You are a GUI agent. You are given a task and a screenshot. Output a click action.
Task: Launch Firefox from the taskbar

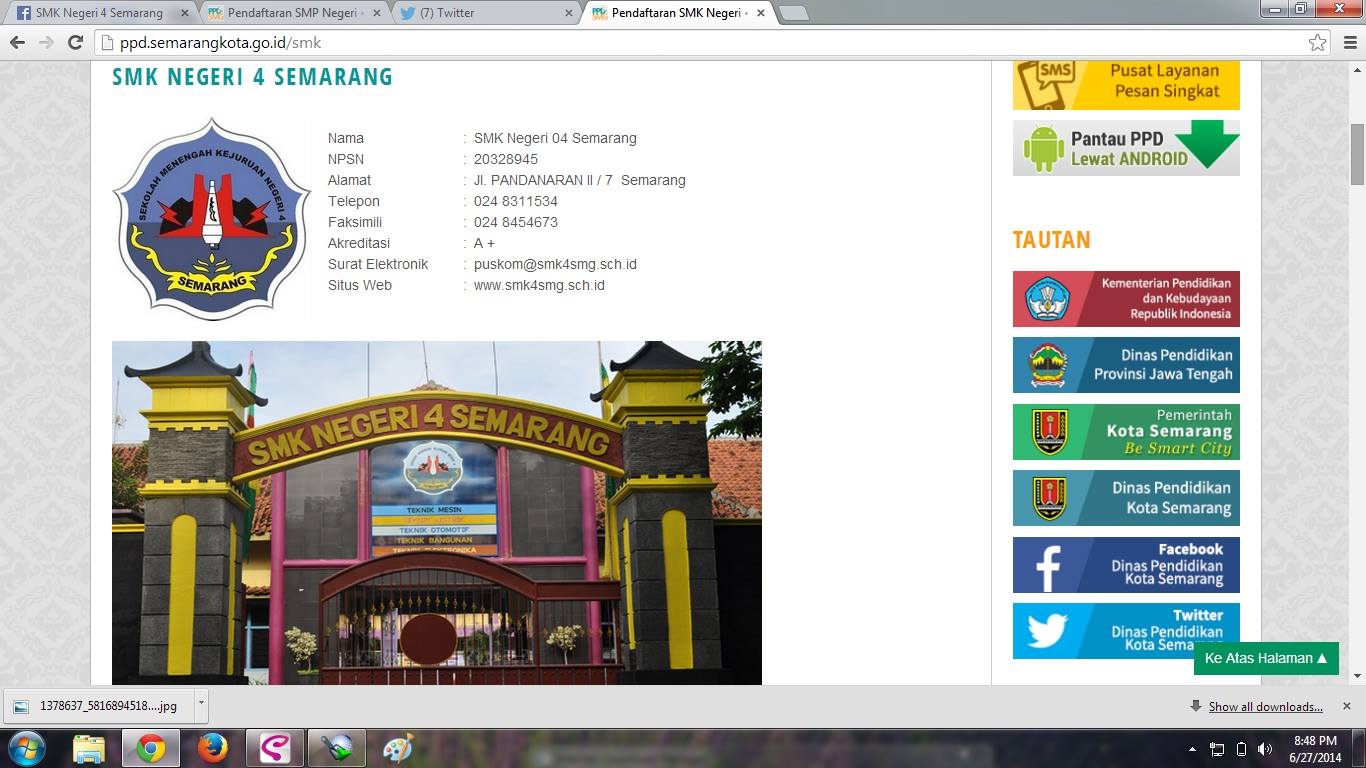(x=212, y=748)
